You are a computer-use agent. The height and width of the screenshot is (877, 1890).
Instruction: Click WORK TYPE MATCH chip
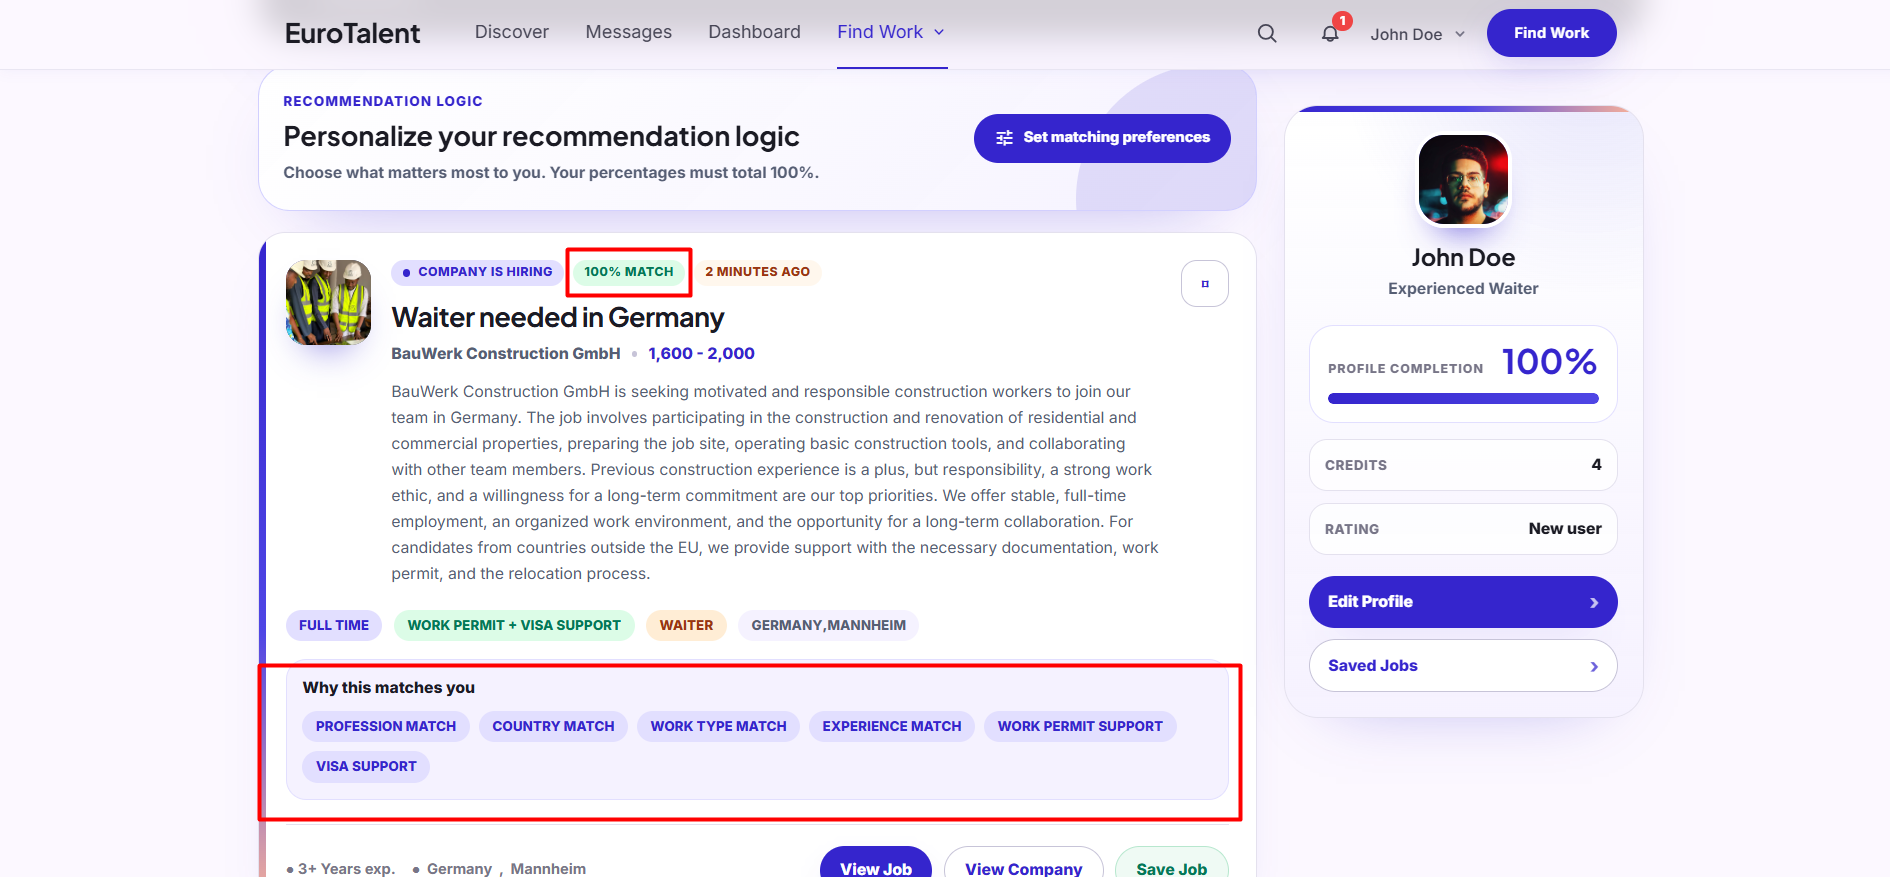(x=718, y=726)
